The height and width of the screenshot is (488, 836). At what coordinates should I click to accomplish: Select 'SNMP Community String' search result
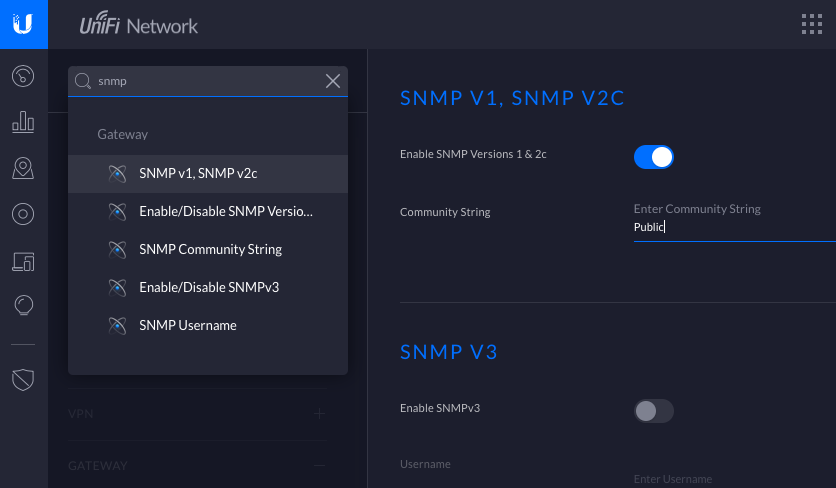pyautogui.click(x=210, y=249)
